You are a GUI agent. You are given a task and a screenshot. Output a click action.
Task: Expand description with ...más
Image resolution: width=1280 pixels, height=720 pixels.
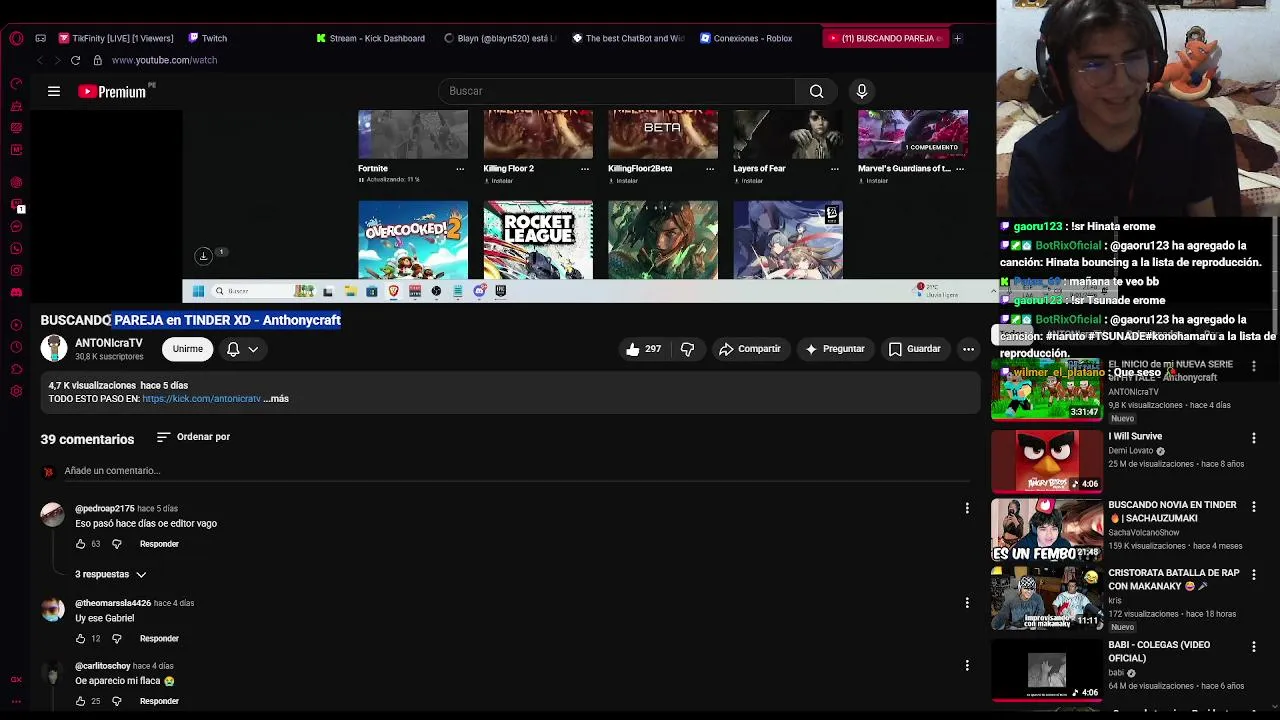(276, 399)
